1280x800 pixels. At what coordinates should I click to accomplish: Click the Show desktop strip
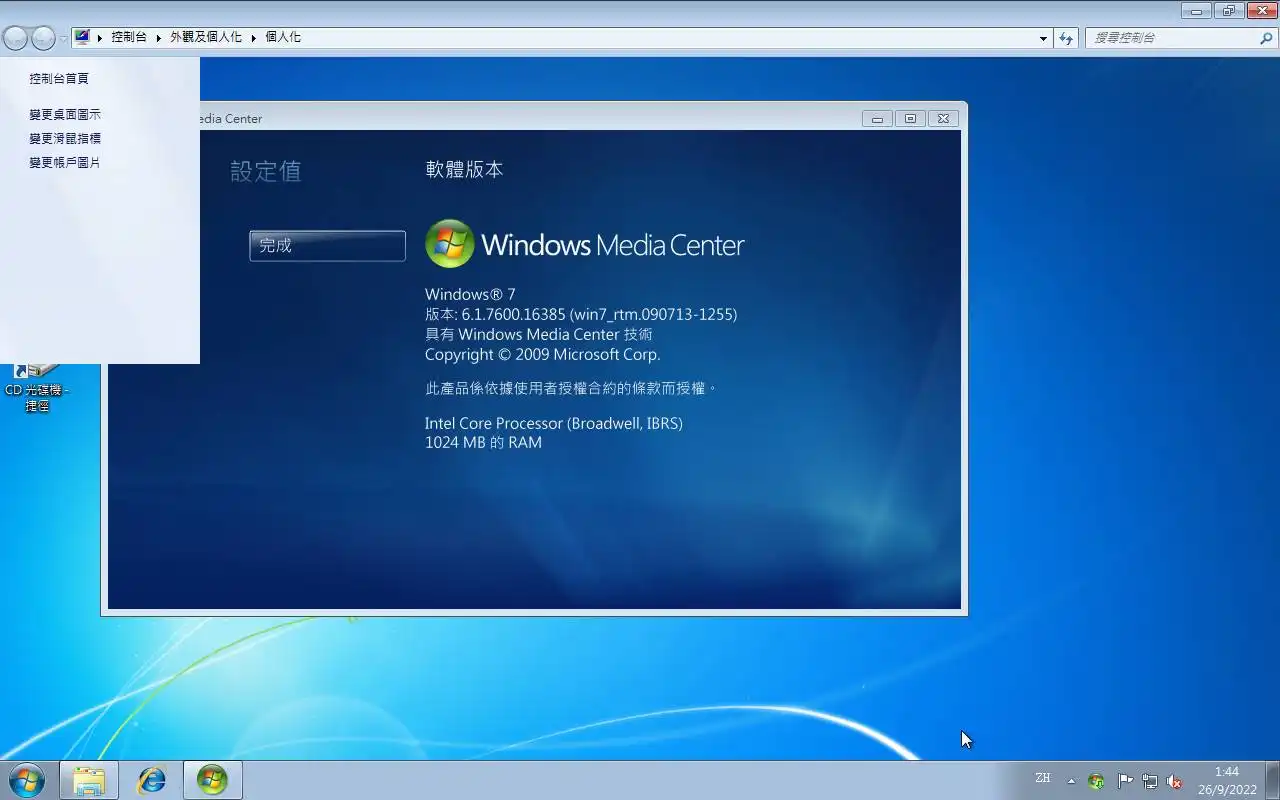point(1272,780)
